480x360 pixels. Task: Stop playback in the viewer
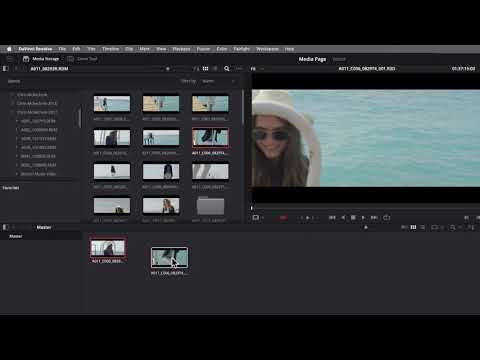(353, 218)
